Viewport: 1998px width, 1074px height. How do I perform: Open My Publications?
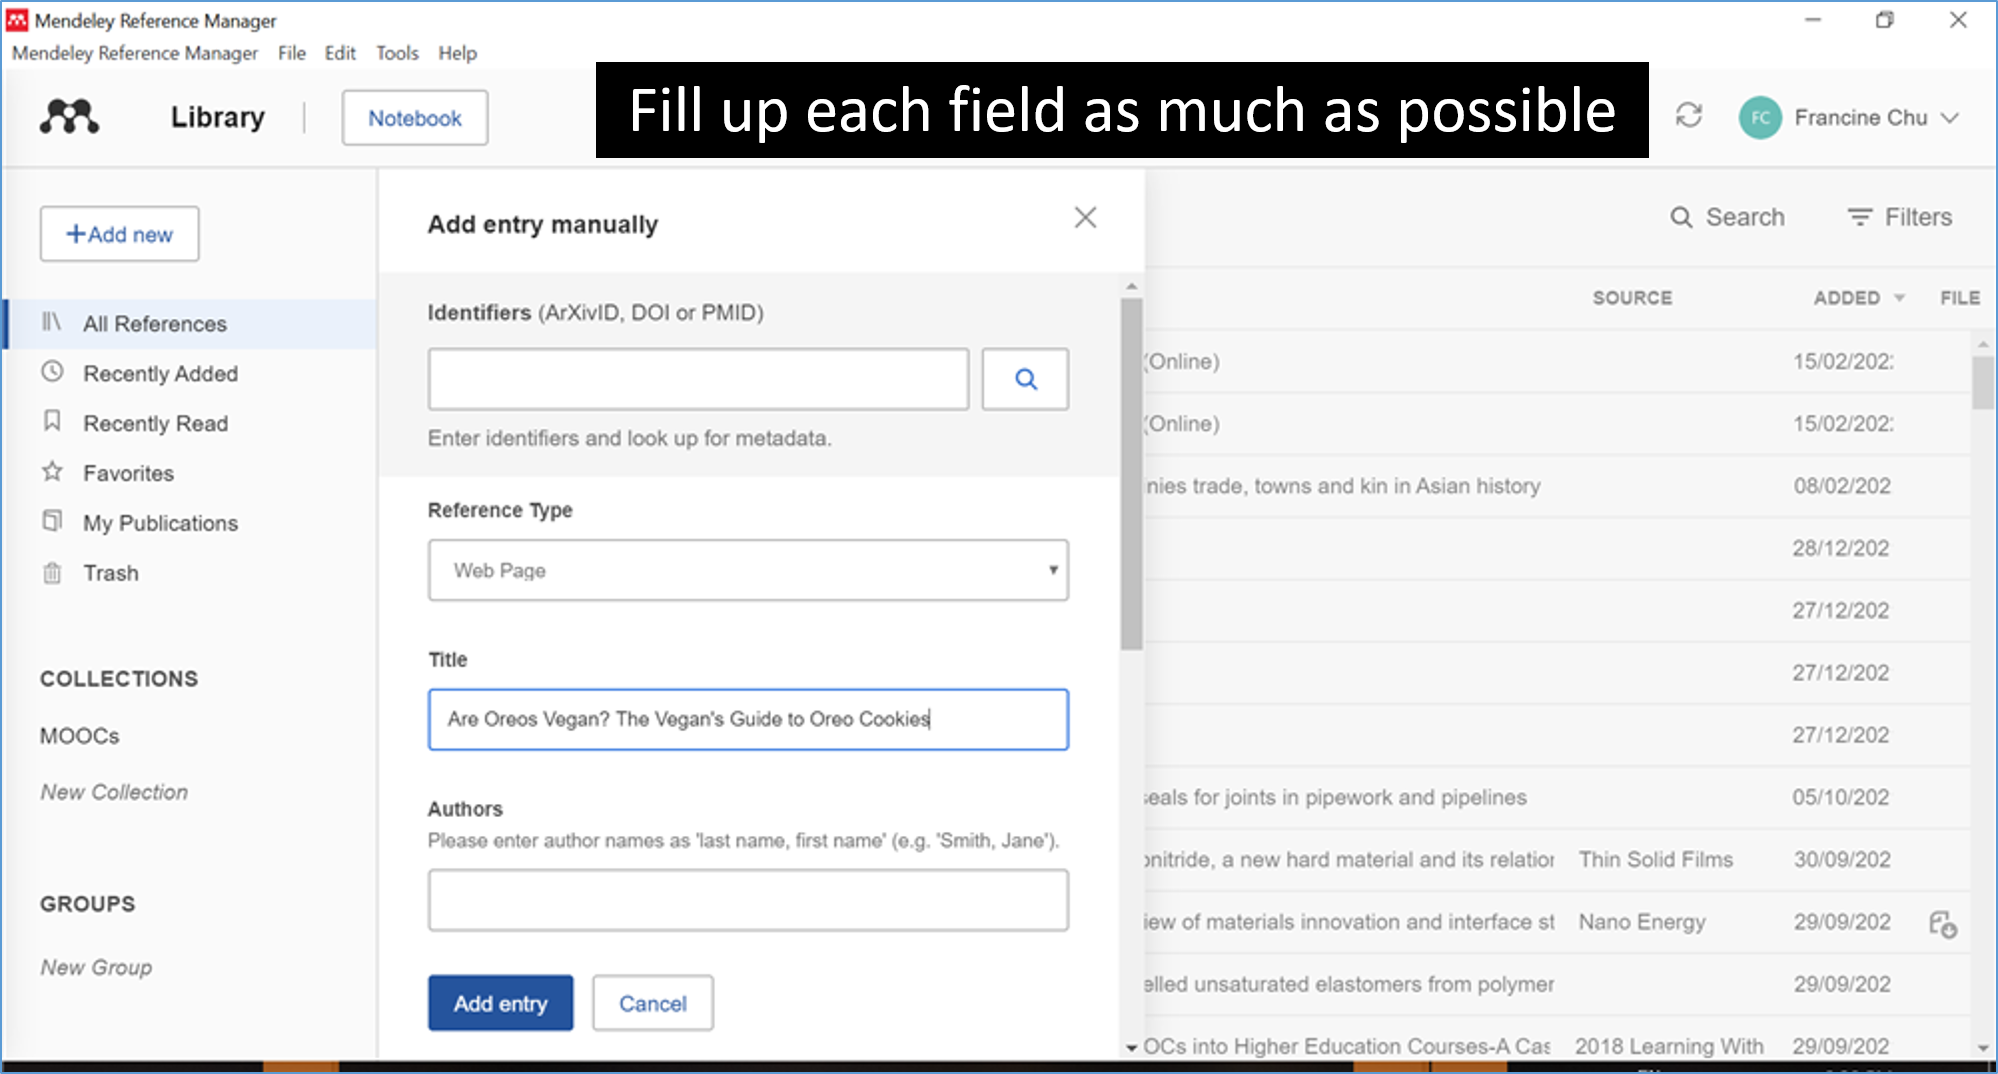pos(160,523)
